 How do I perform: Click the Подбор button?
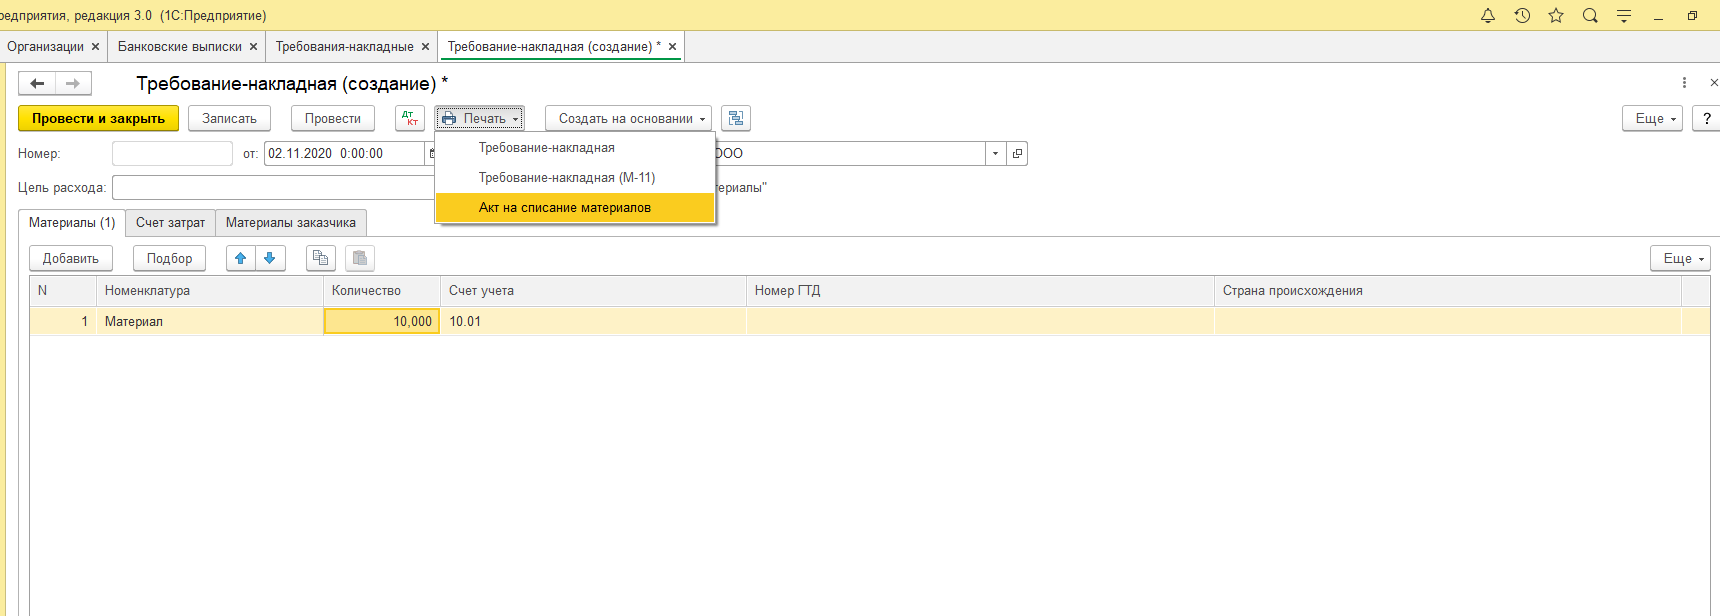tap(169, 258)
